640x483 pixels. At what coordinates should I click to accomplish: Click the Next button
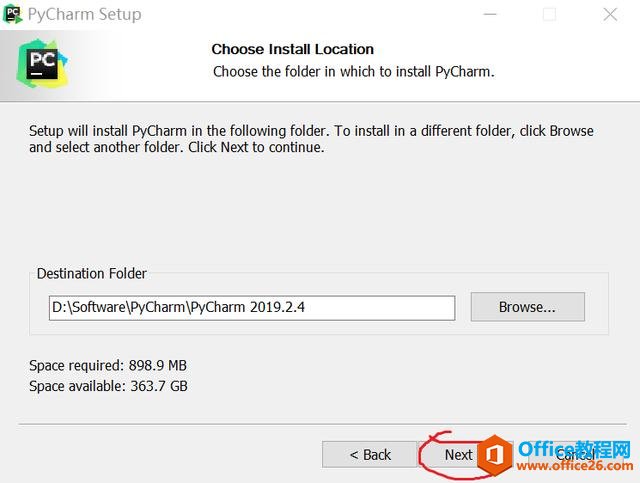coord(465,454)
